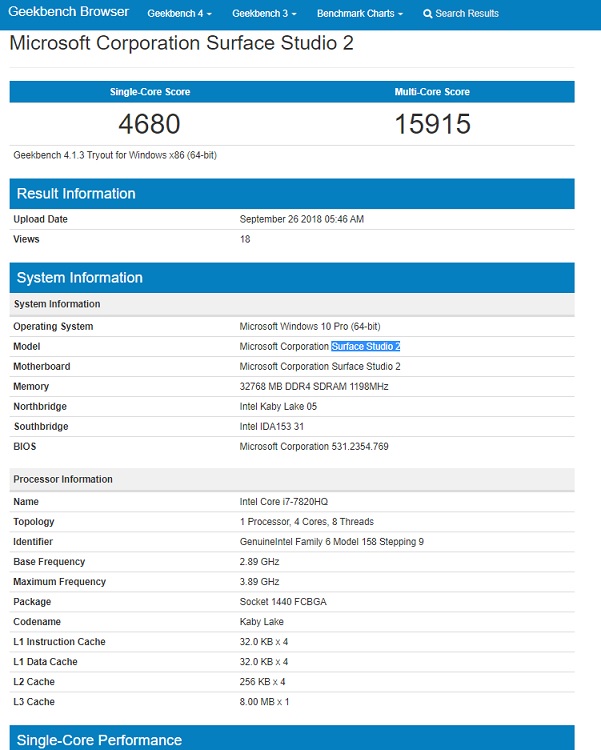This screenshot has width=601, height=750.
Task: Click the Views label
Action: click(26, 239)
